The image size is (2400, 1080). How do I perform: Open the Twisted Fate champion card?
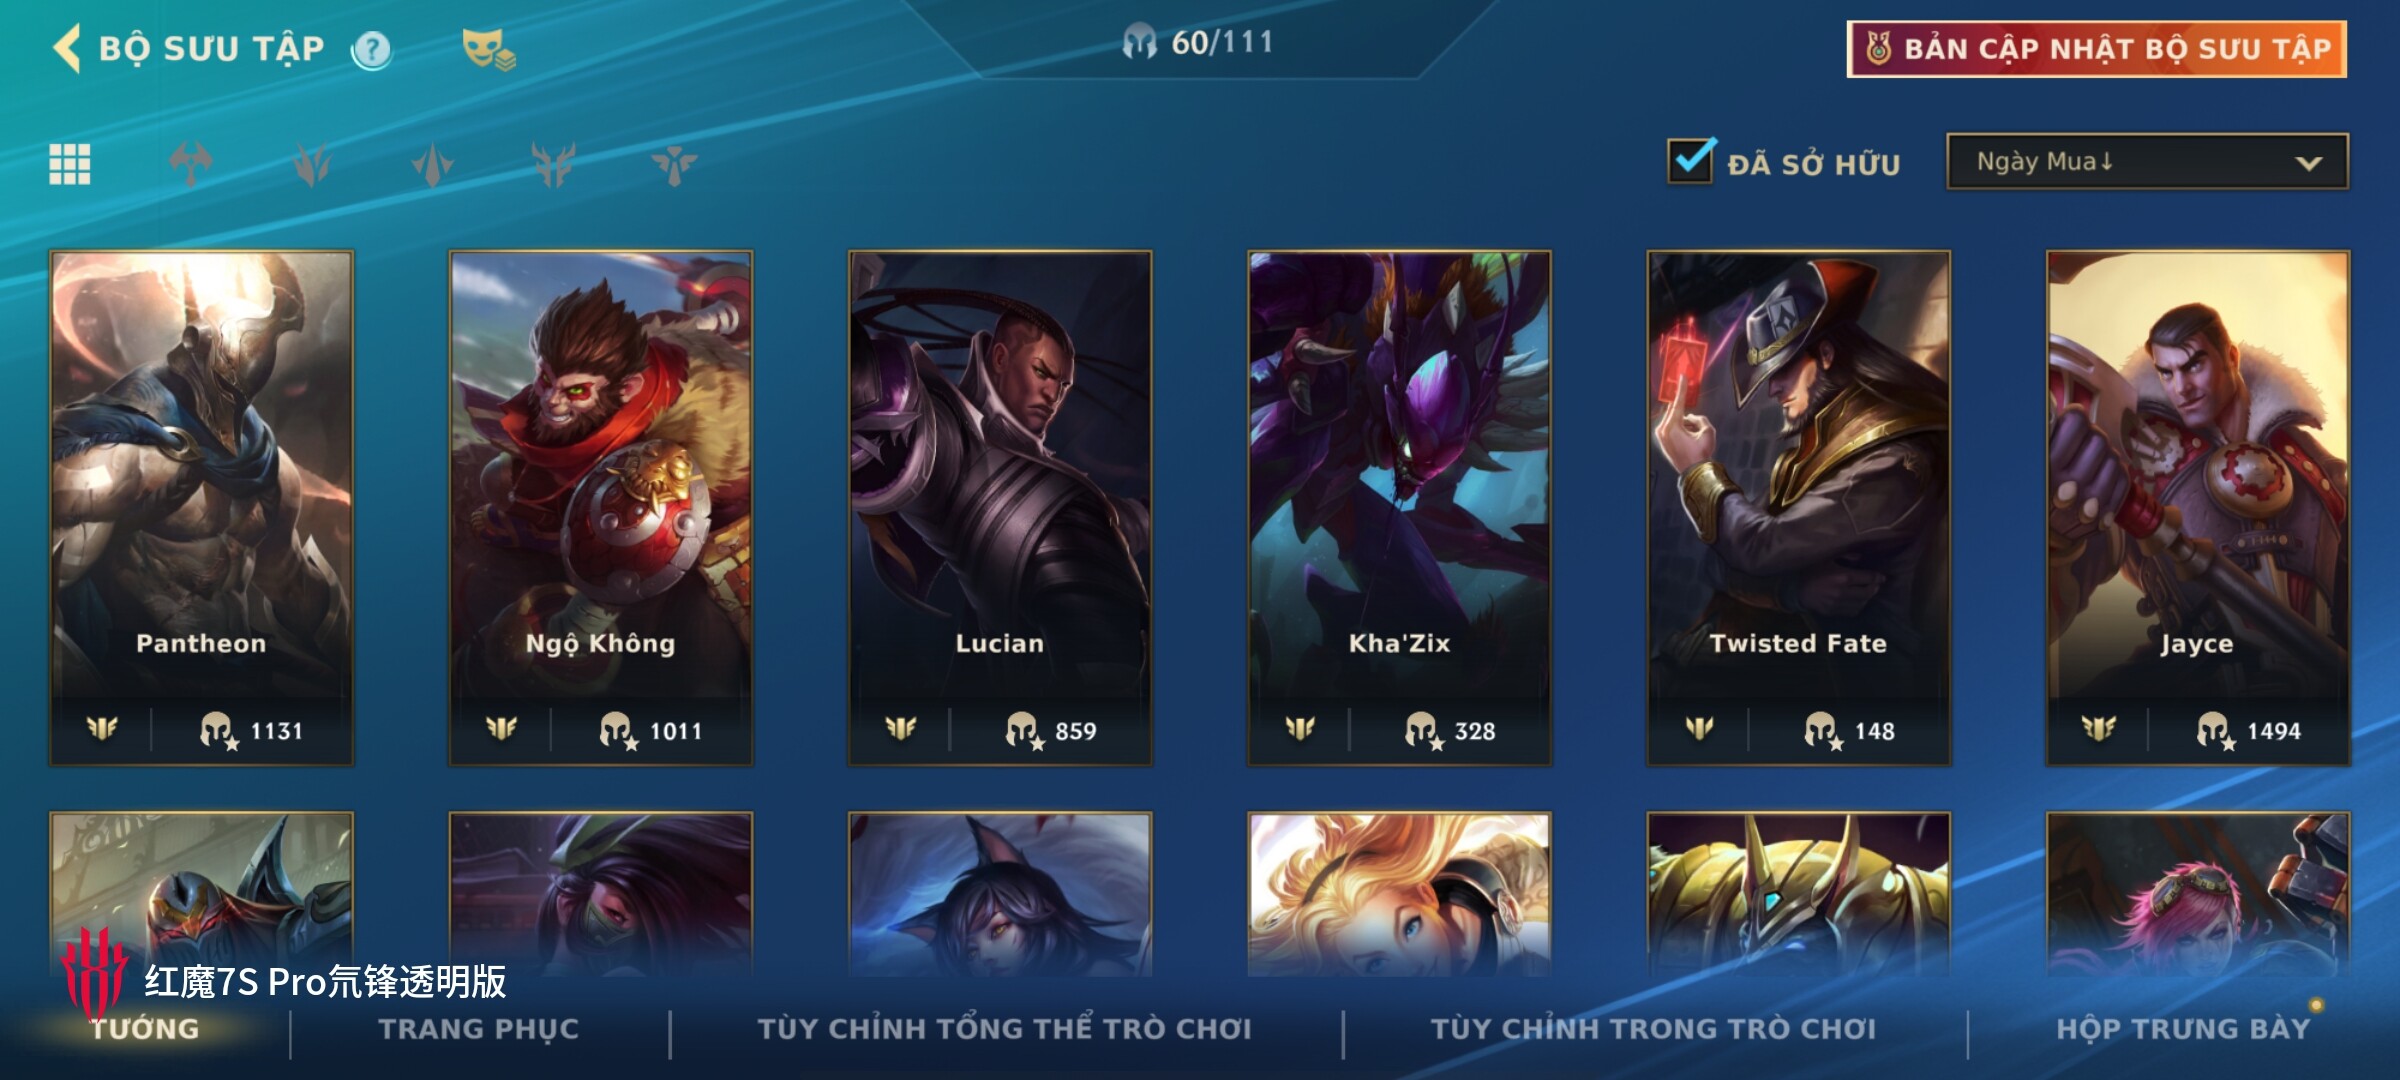click(1798, 508)
